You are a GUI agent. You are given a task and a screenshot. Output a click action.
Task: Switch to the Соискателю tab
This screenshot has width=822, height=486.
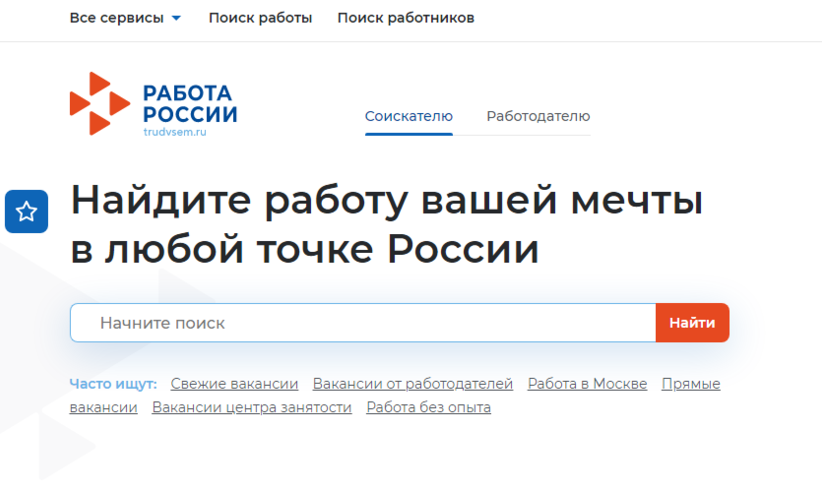tap(409, 116)
